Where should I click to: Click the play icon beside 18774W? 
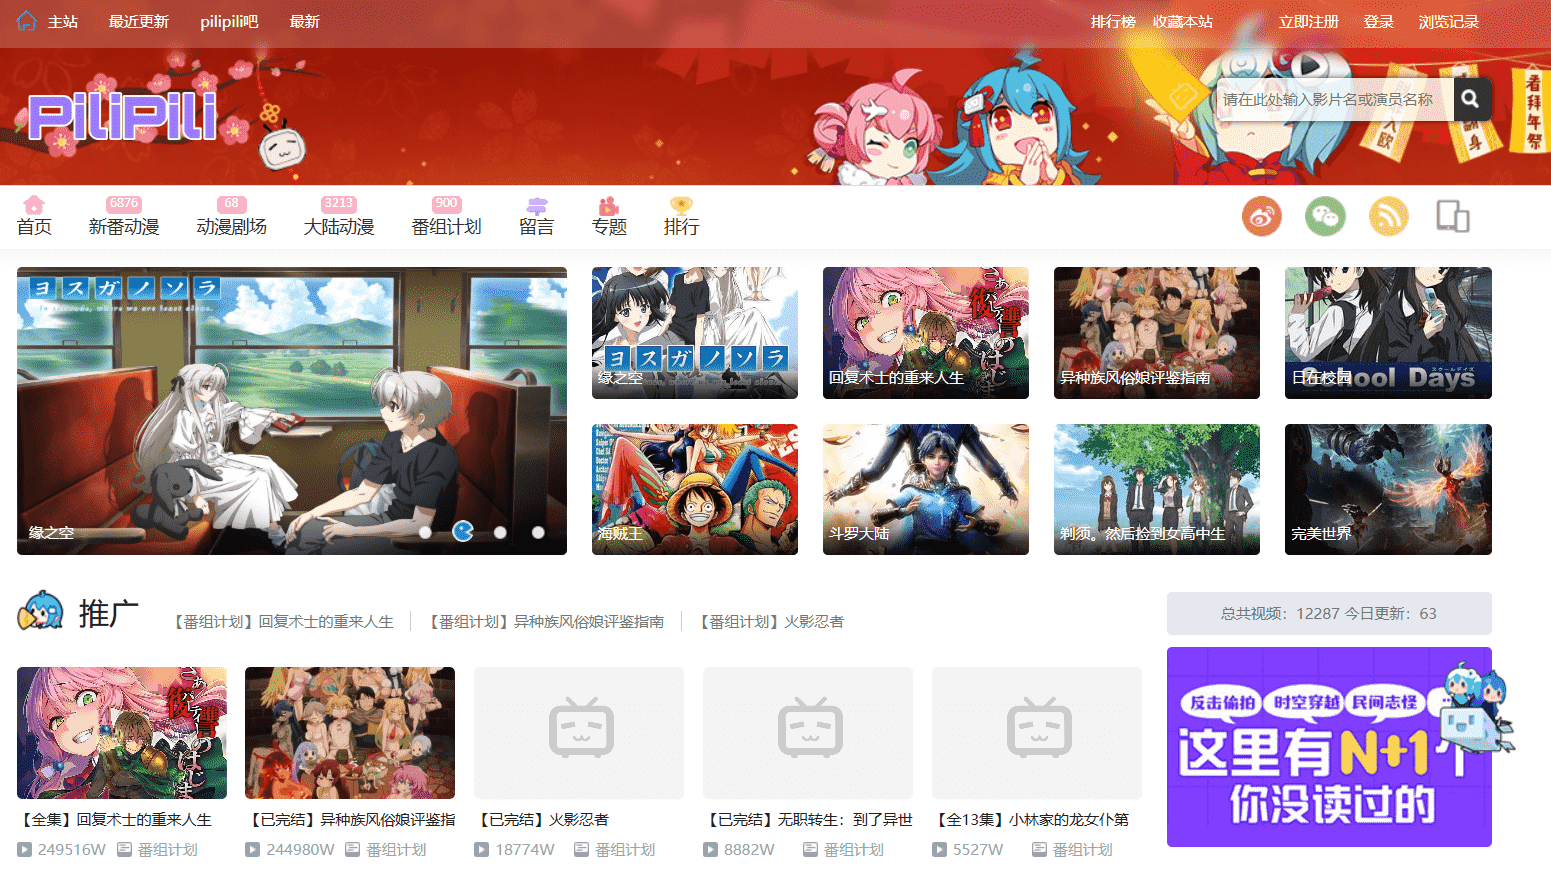[x=482, y=850]
